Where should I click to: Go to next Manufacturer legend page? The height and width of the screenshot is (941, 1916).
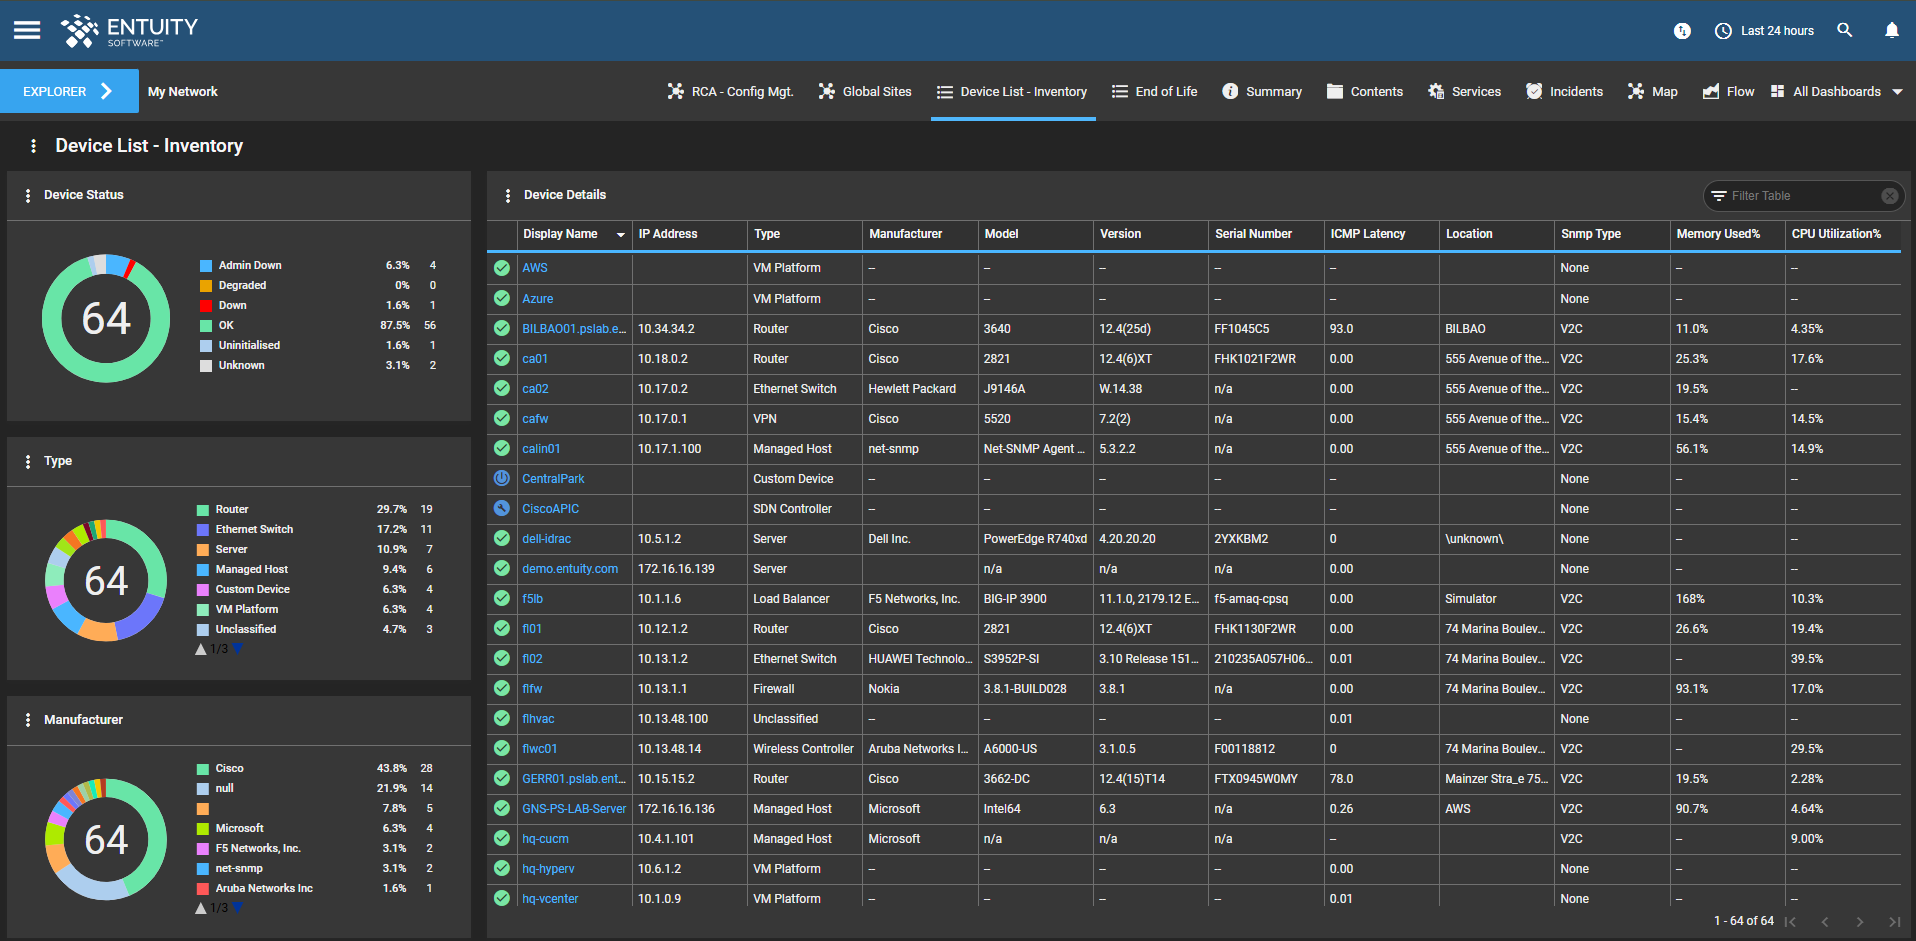[x=238, y=908]
